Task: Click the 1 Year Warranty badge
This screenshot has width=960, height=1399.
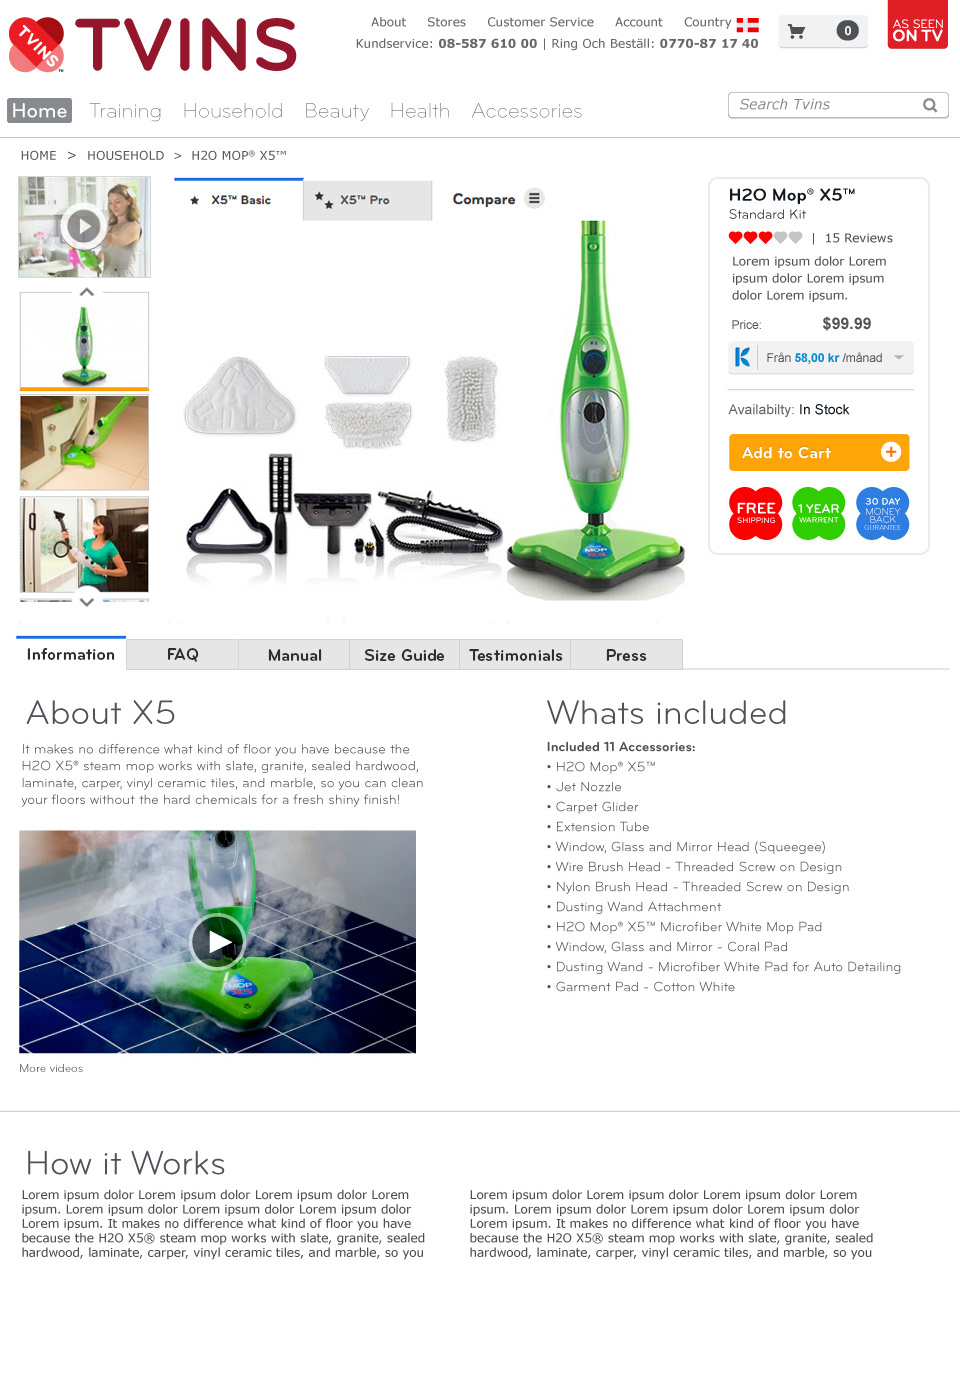Action: point(819,513)
